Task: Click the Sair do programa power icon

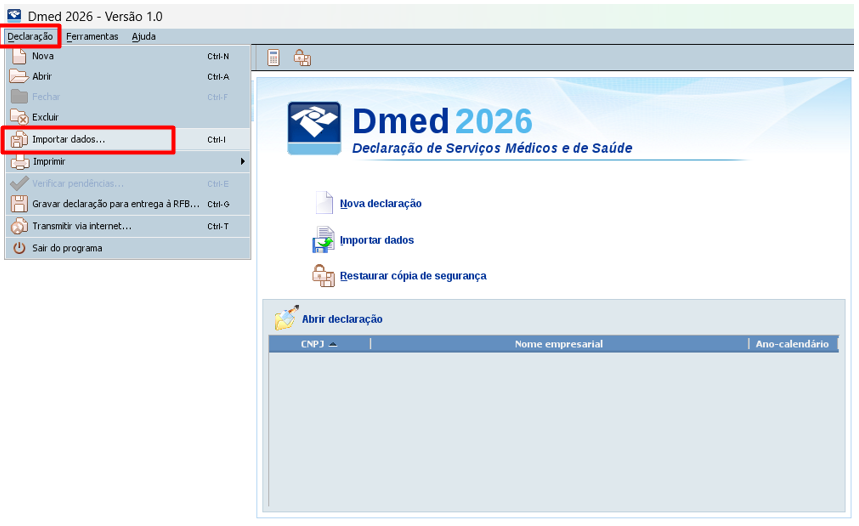Action: pyautogui.click(x=18, y=248)
